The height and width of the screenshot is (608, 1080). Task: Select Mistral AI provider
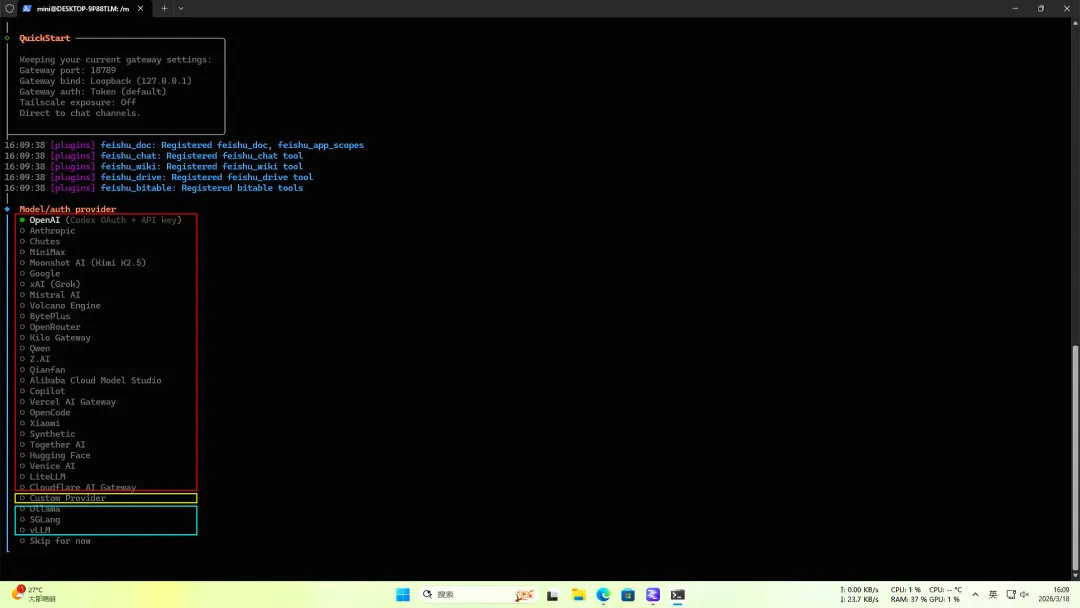click(x=50, y=295)
